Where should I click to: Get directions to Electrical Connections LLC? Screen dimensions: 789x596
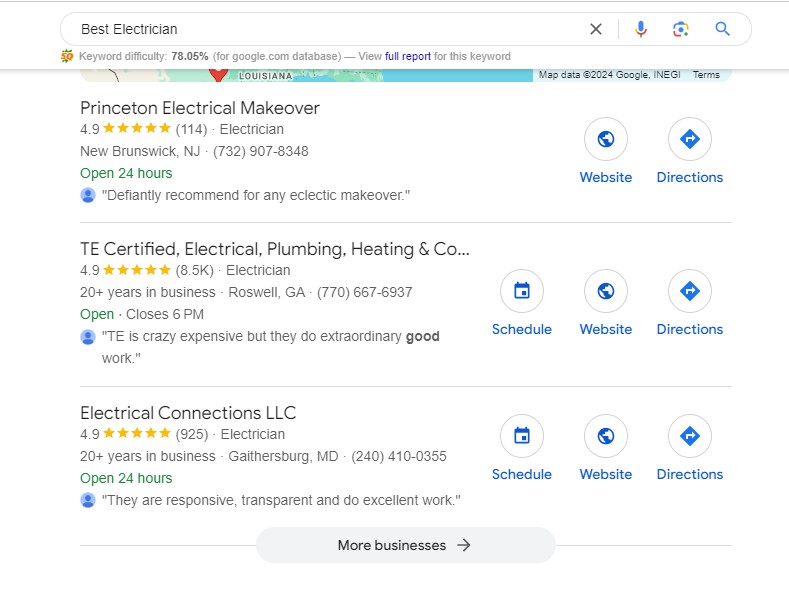[690, 436]
